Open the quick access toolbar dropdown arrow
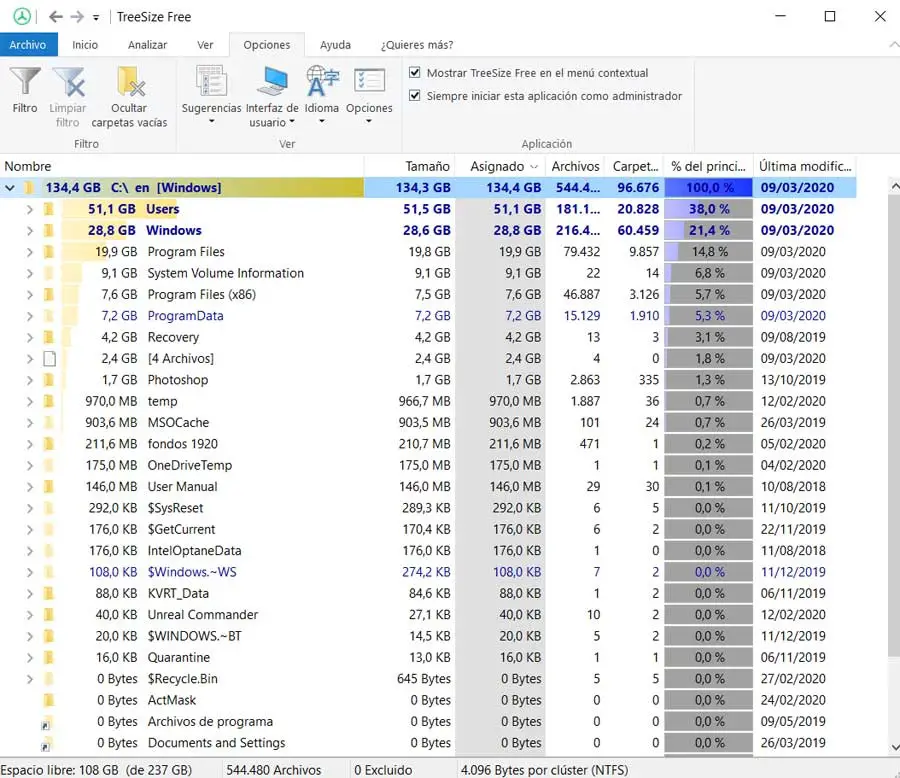 [x=96, y=18]
